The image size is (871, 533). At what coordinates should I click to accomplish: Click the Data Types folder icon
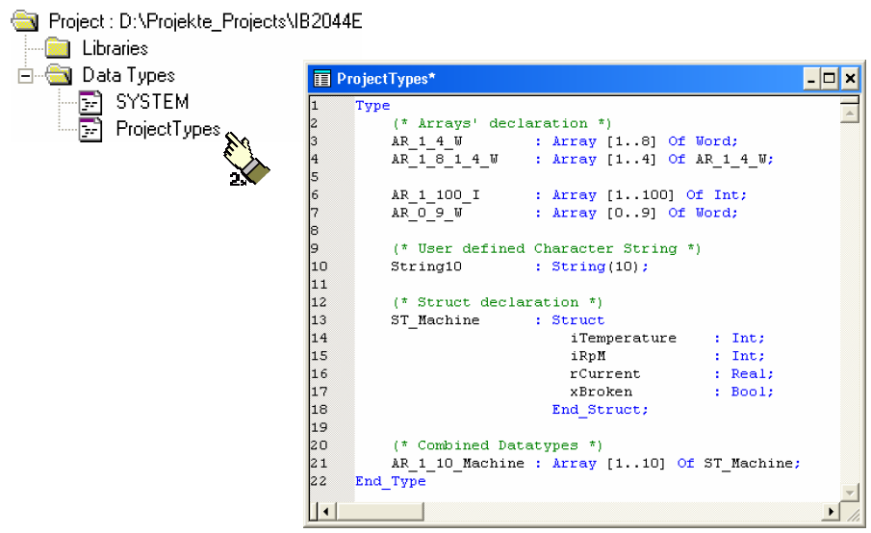(x=59, y=75)
